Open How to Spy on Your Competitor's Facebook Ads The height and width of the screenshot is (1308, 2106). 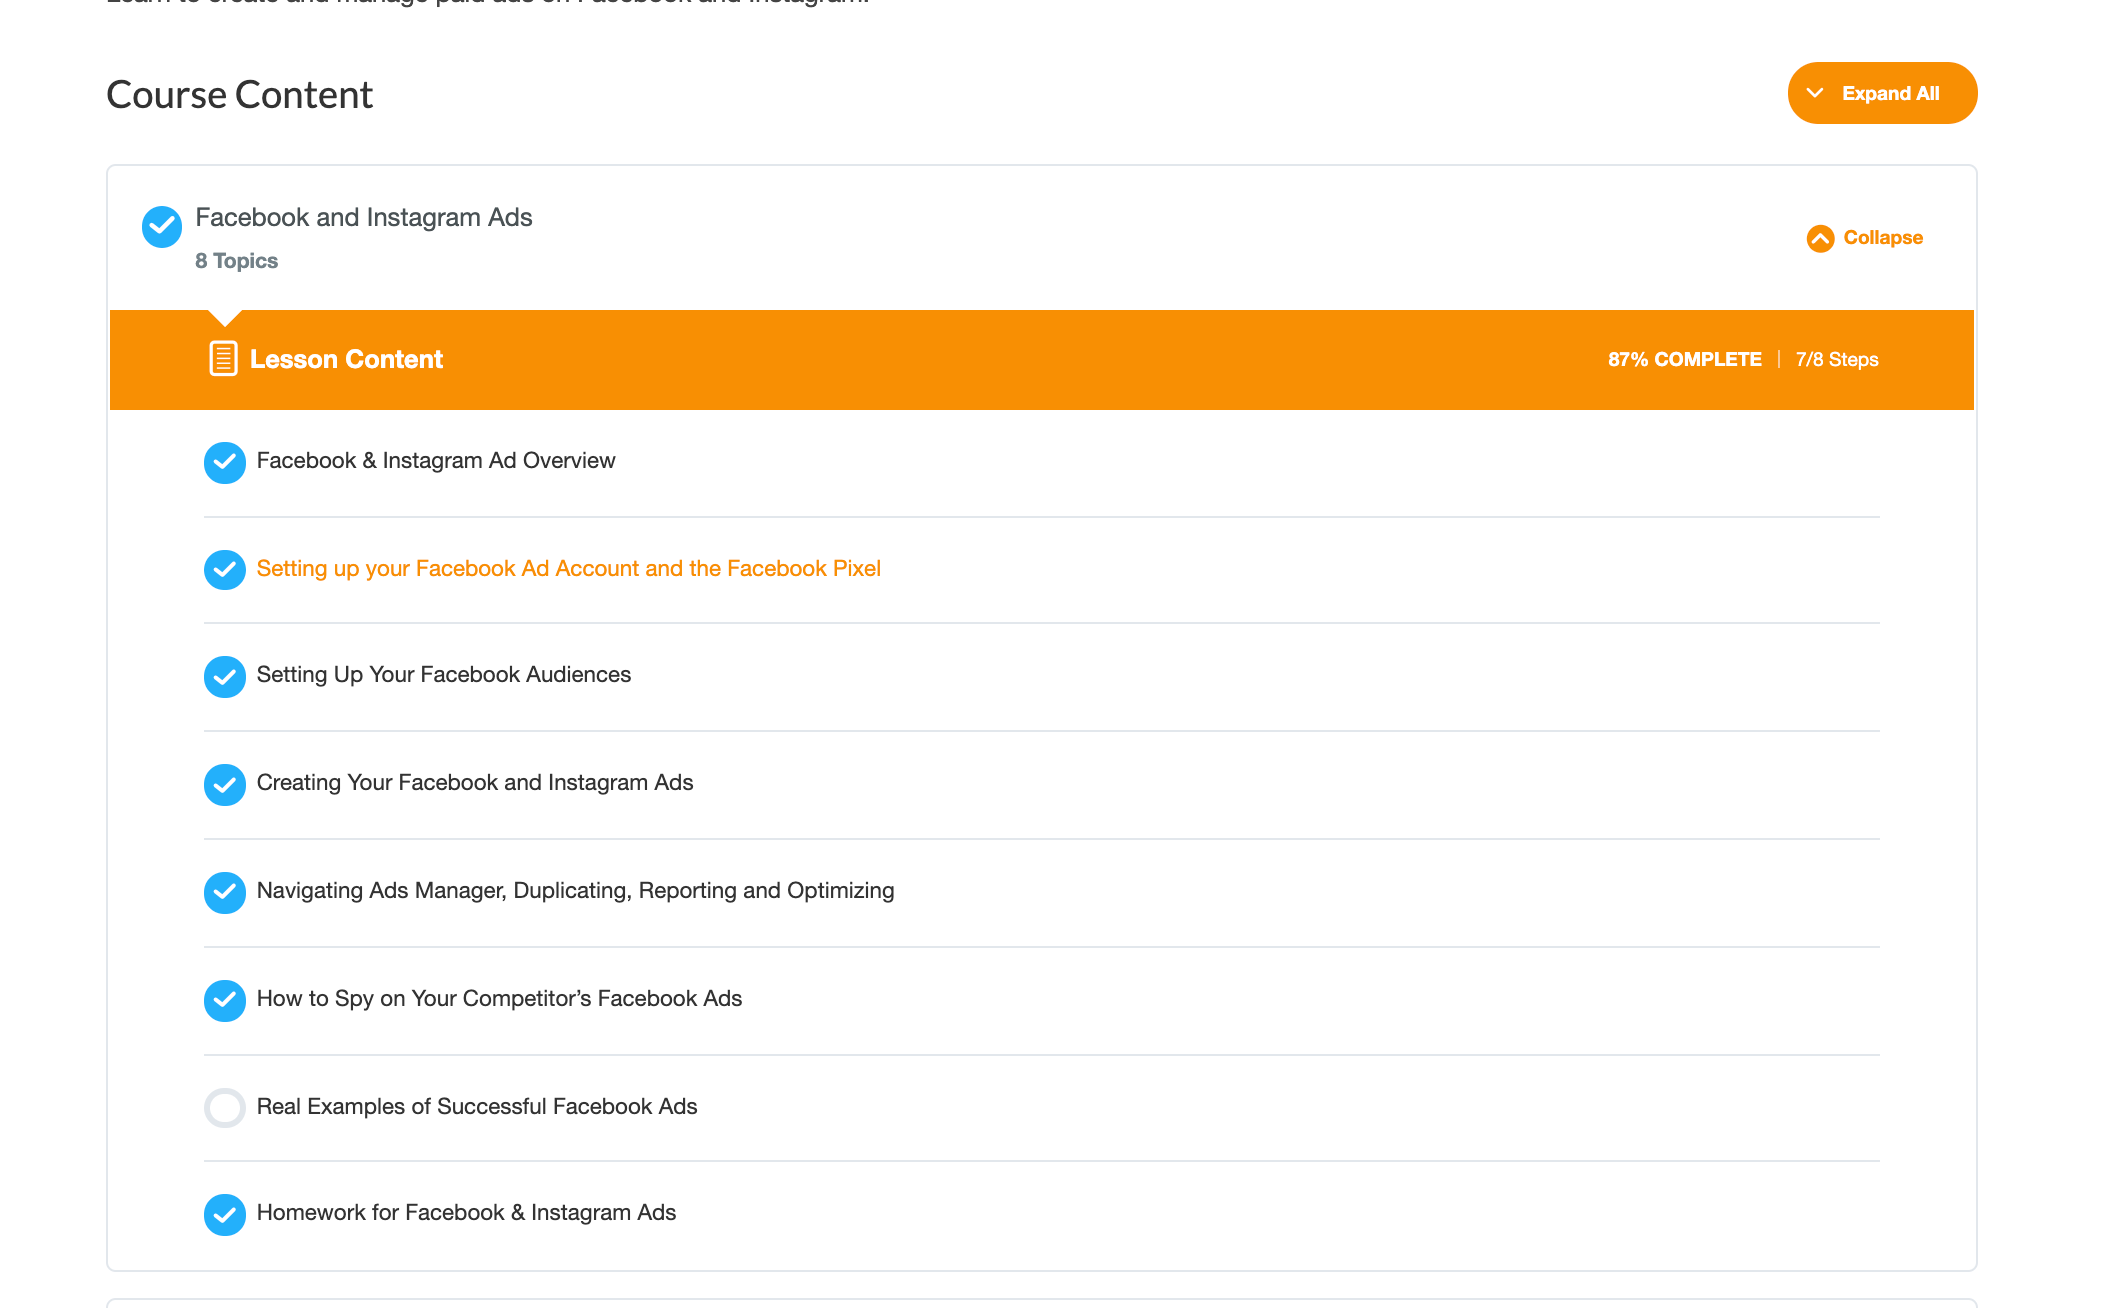[x=499, y=999]
